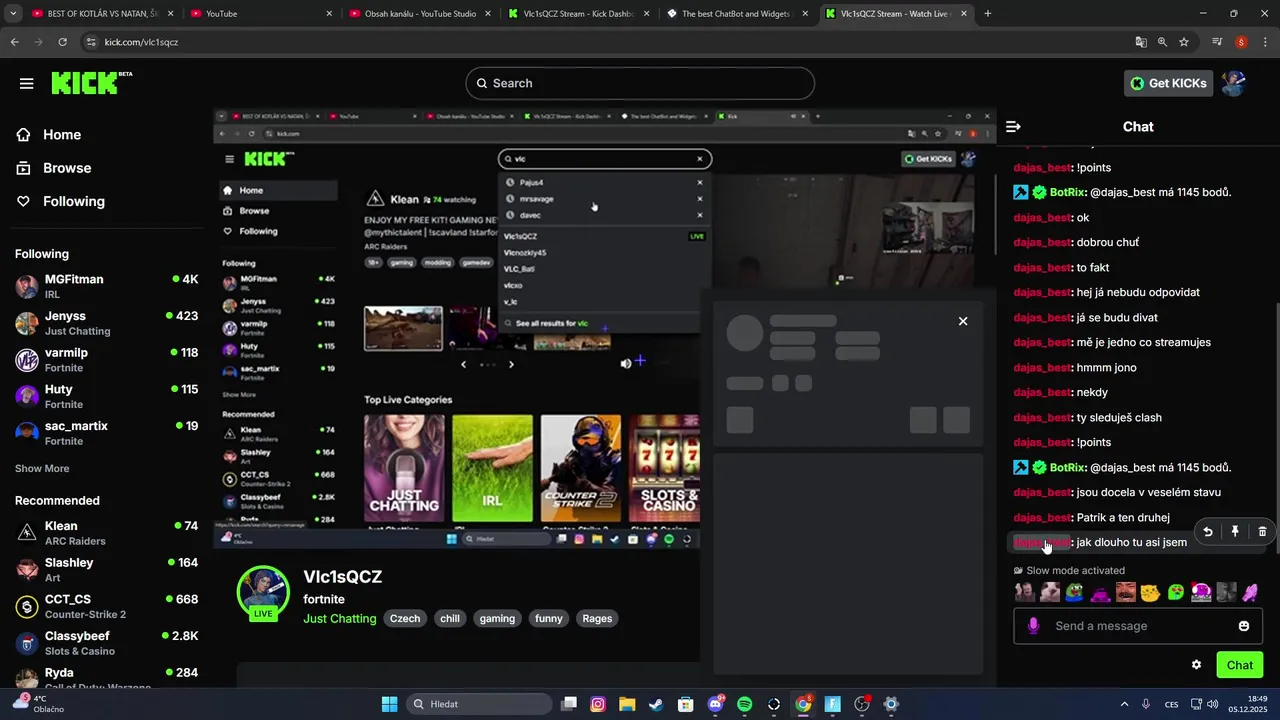Open Huty channel in Following list
The height and width of the screenshot is (720, 1280).
106,396
